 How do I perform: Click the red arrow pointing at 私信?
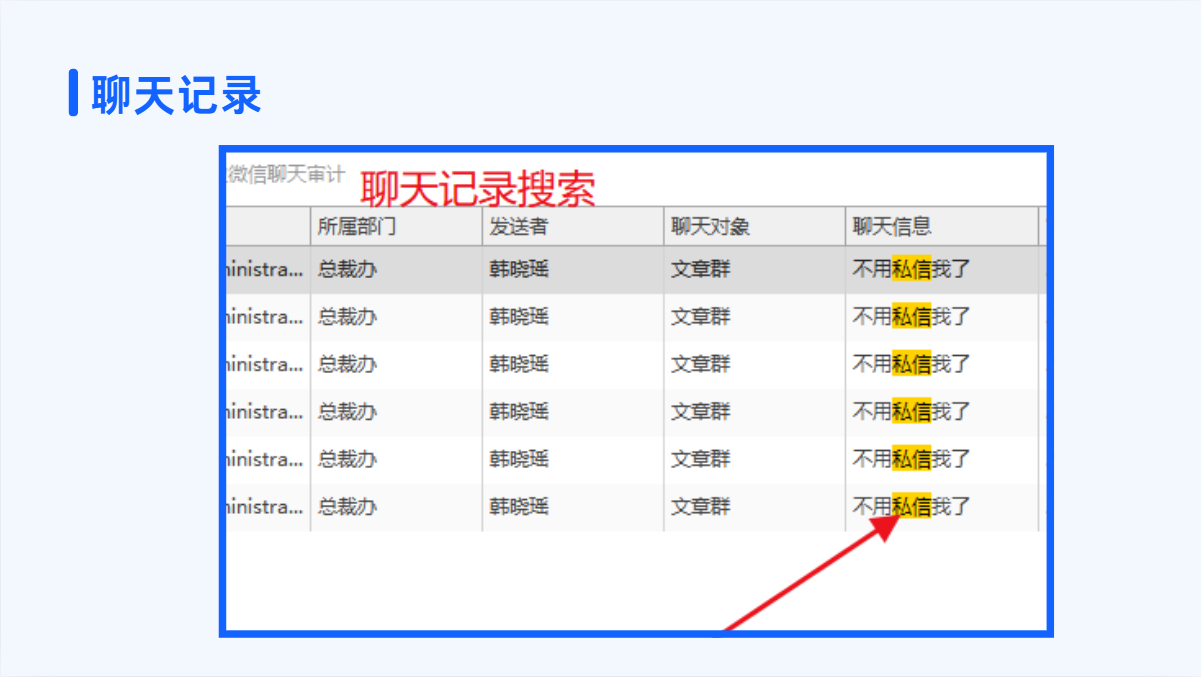pyautogui.click(x=806, y=580)
